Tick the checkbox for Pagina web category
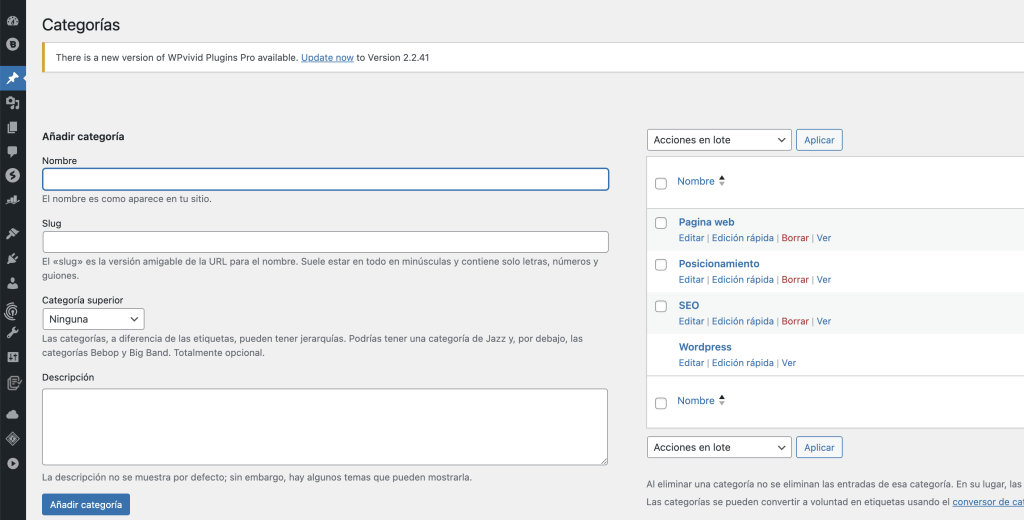Screen dimensions: 1024x520 pos(660,223)
